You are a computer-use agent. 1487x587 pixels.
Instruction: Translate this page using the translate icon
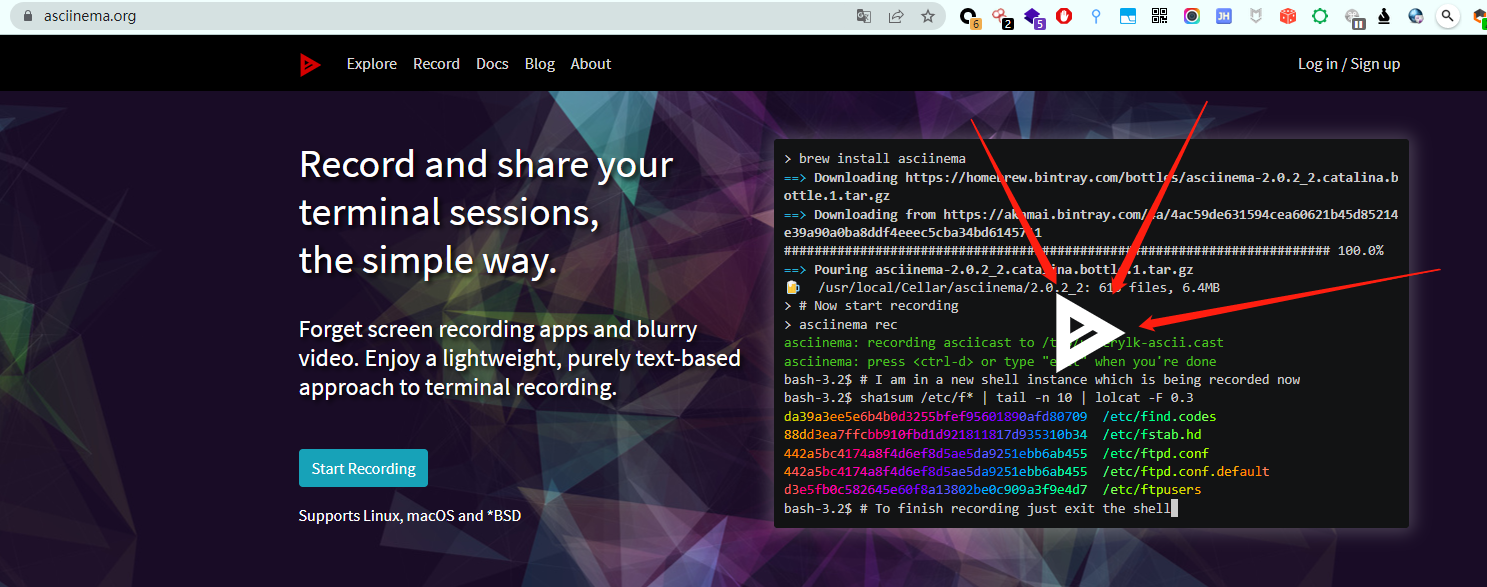[864, 16]
